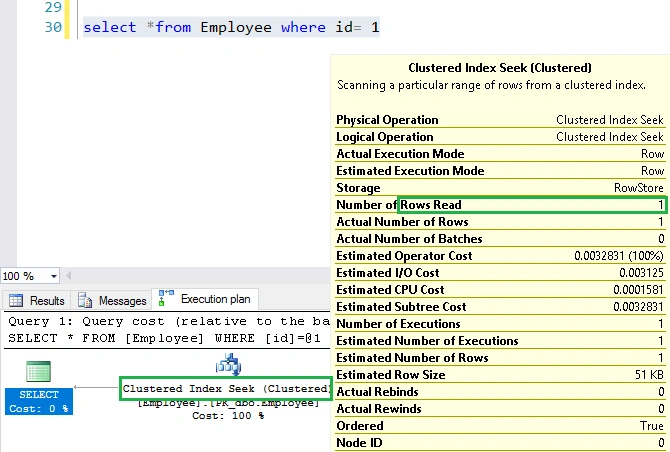Viewport: 670px width, 452px height.
Task: Click the [Employee].[PK_dbo.Employee] text
Action: pos(229,403)
